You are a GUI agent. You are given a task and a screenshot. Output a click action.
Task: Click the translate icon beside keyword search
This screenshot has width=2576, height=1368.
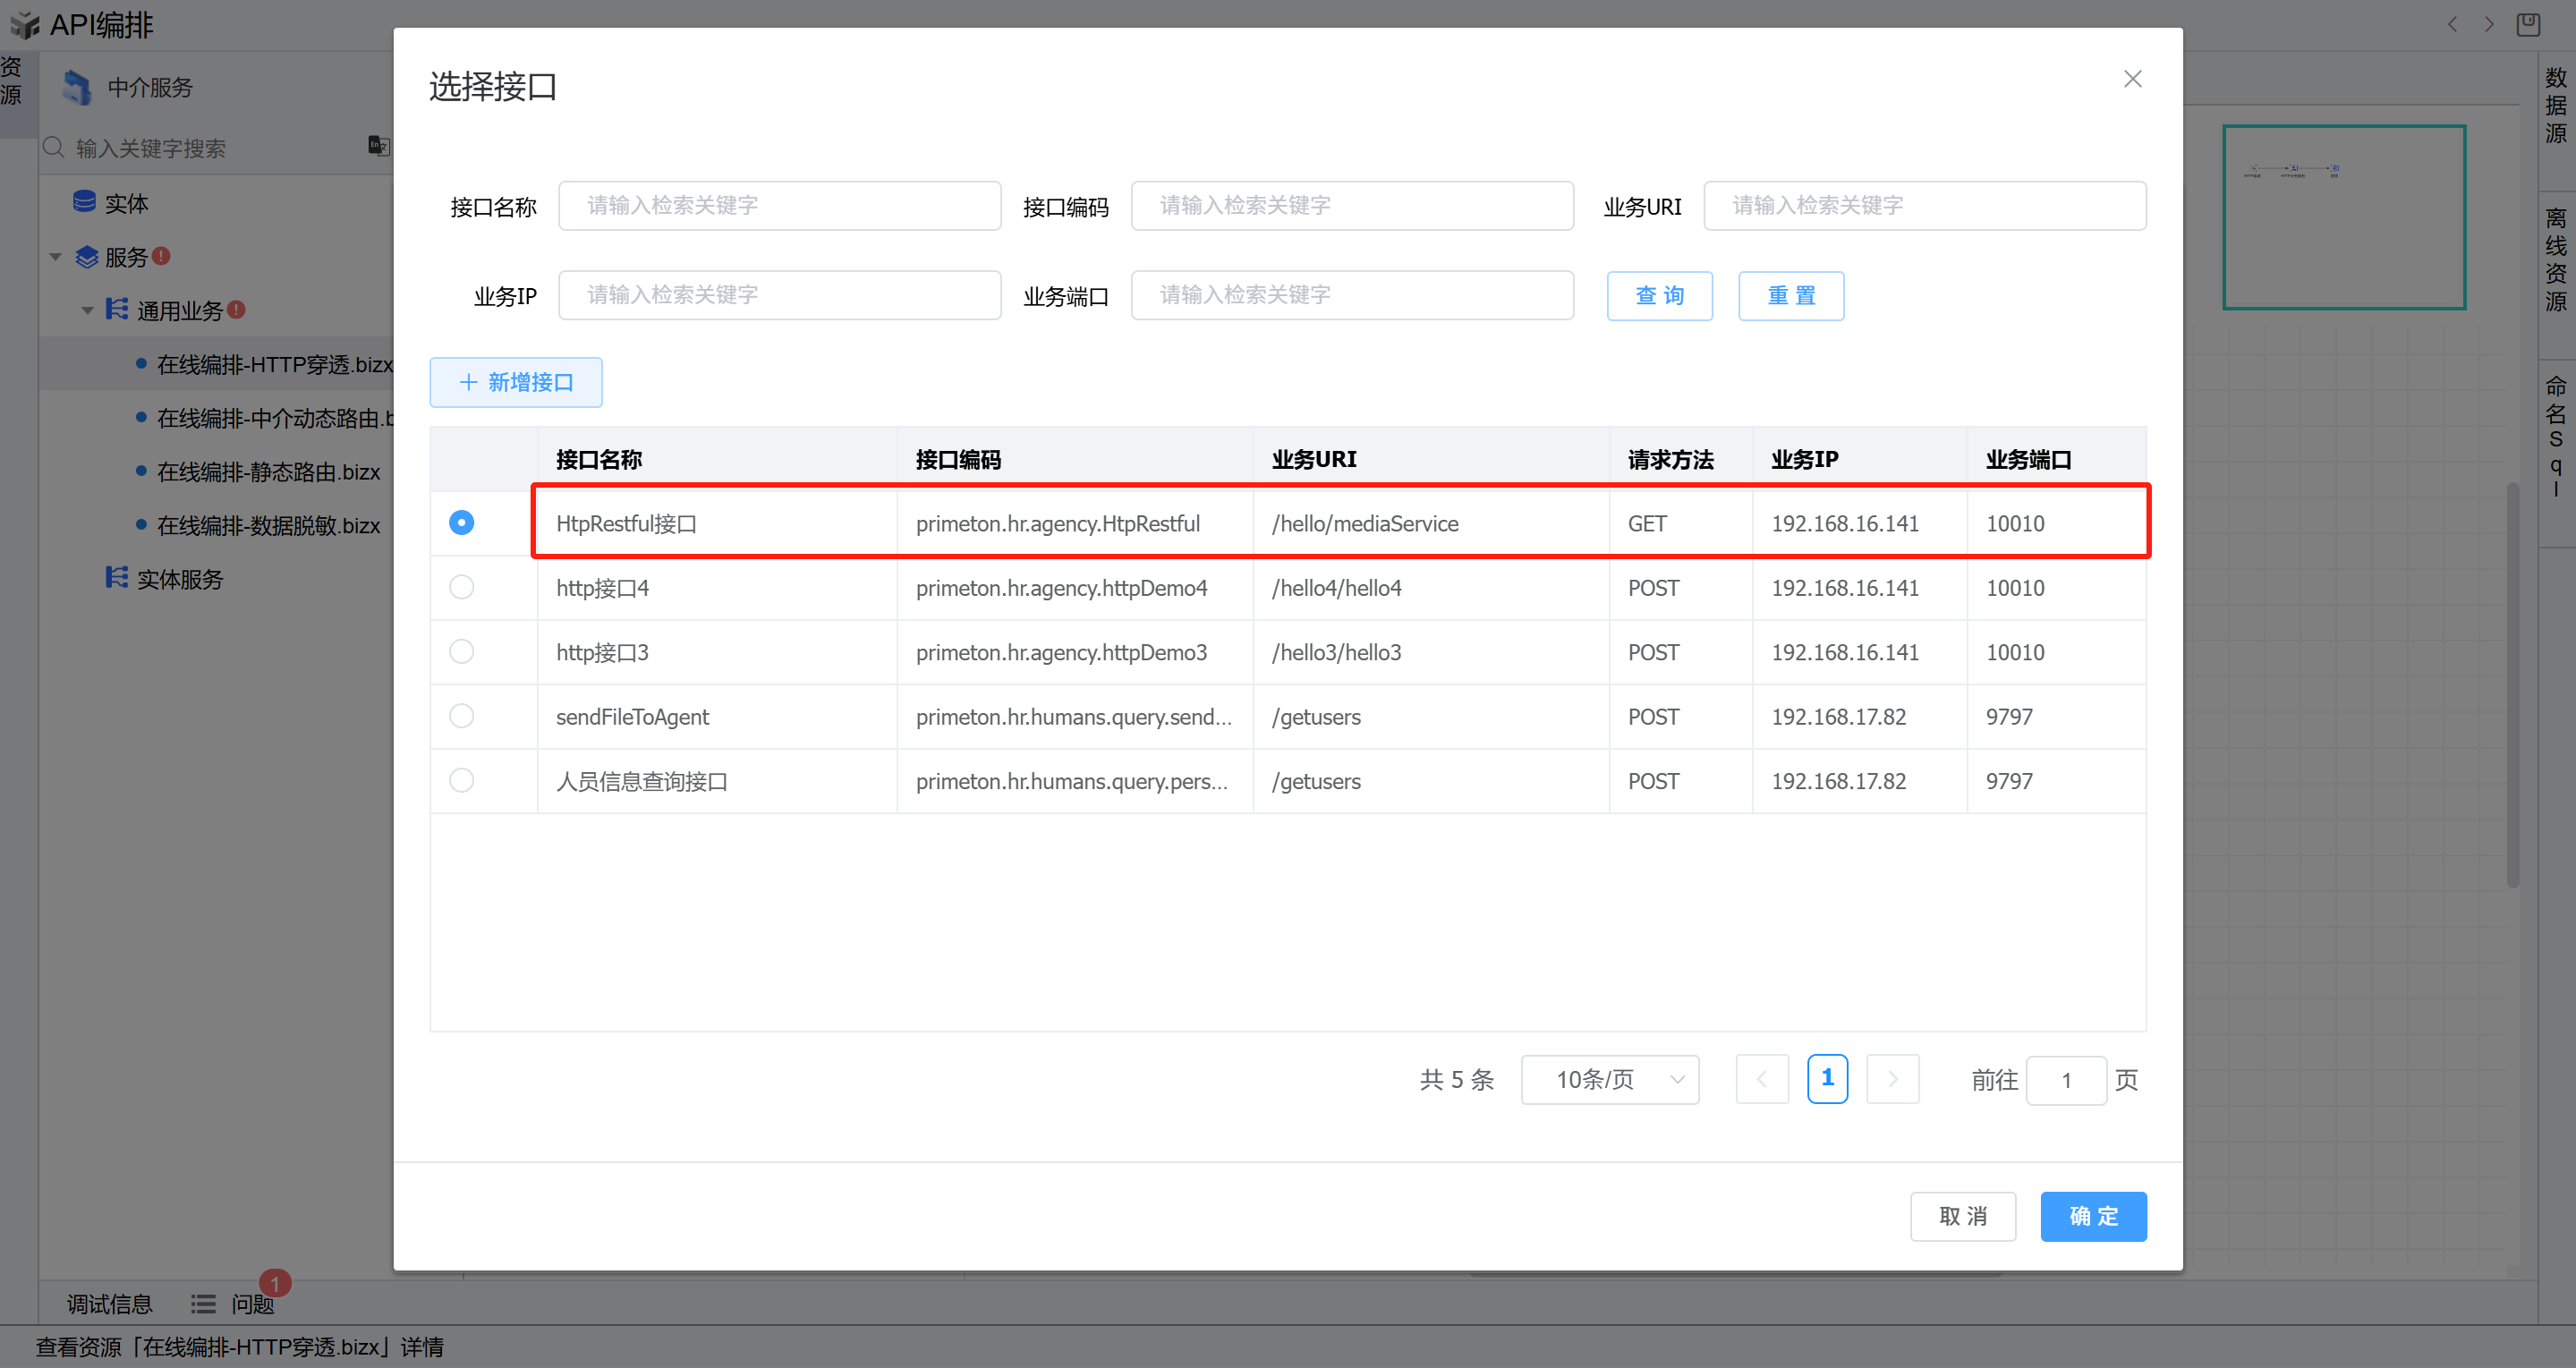pos(378,146)
